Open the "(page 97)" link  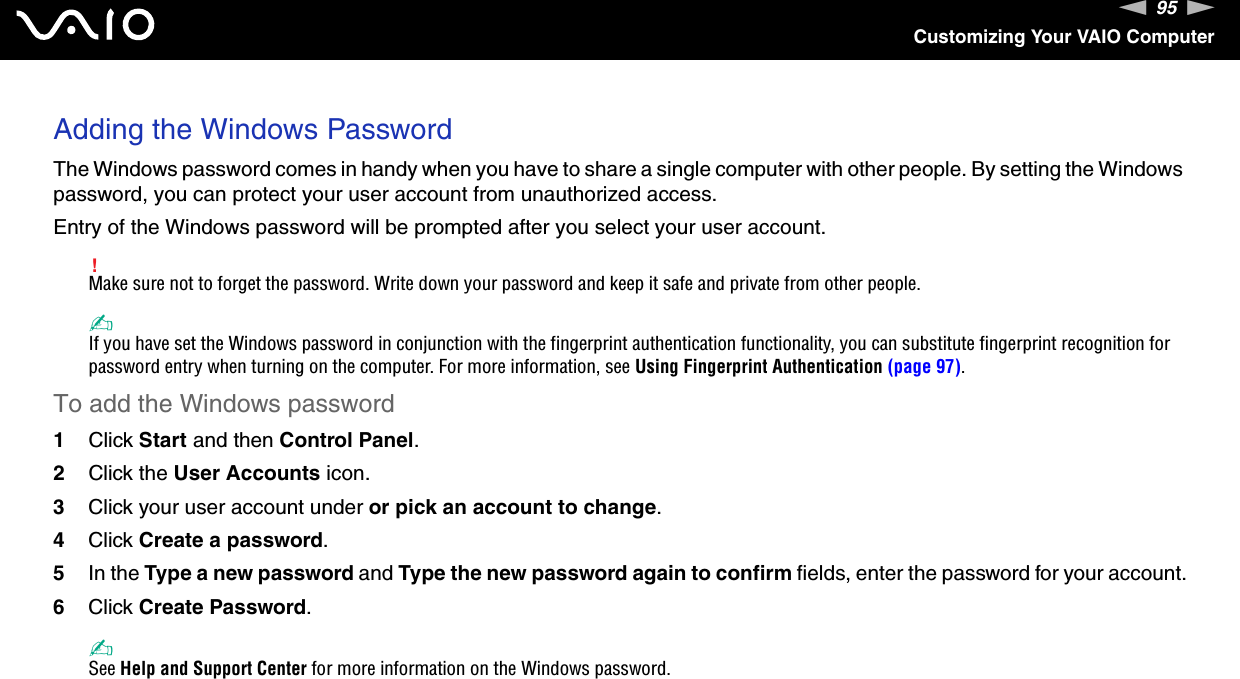pos(925,366)
